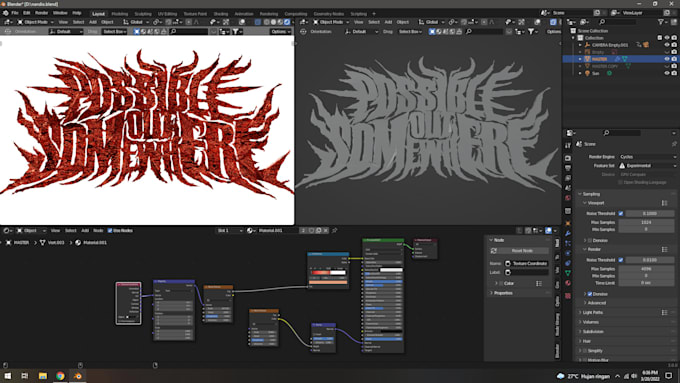Collapse the Sampling panel
This screenshot has width=680, height=383.
pyautogui.click(x=591, y=194)
